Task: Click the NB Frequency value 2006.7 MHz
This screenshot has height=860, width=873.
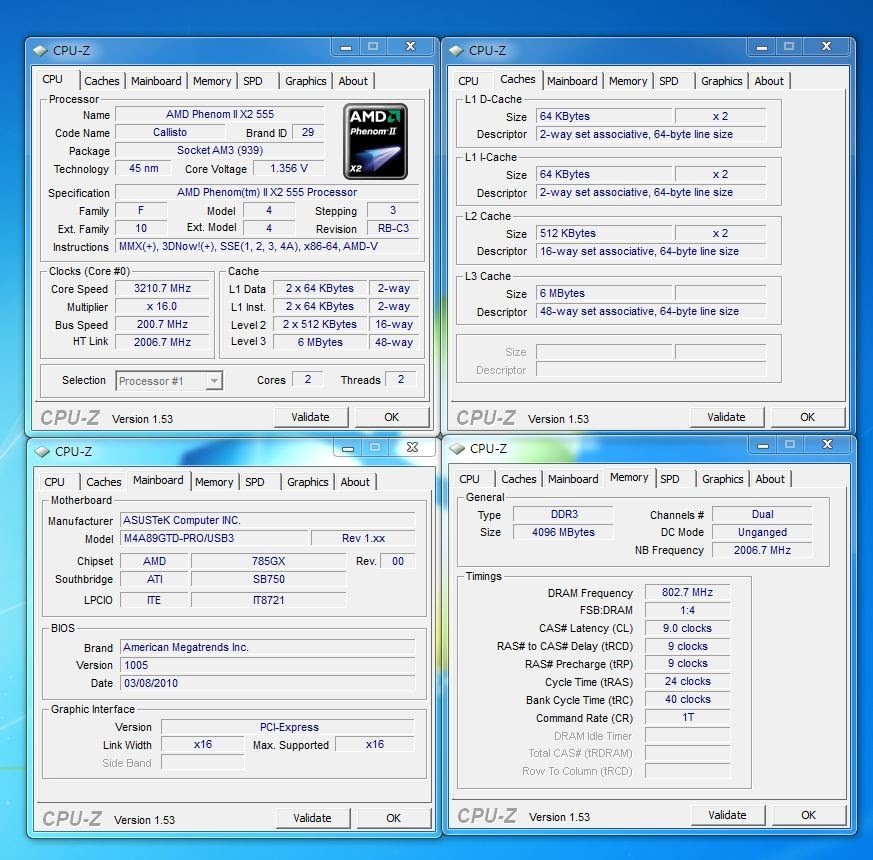Action: point(762,550)
